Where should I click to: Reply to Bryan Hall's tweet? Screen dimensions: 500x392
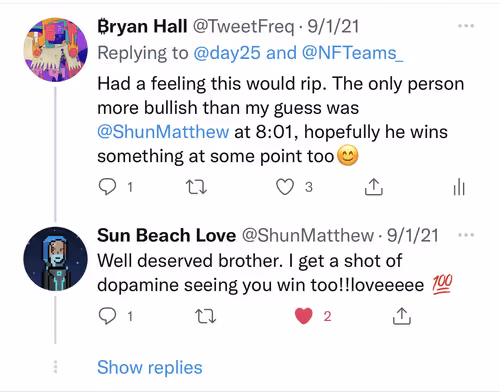click(x=107, y=187)
